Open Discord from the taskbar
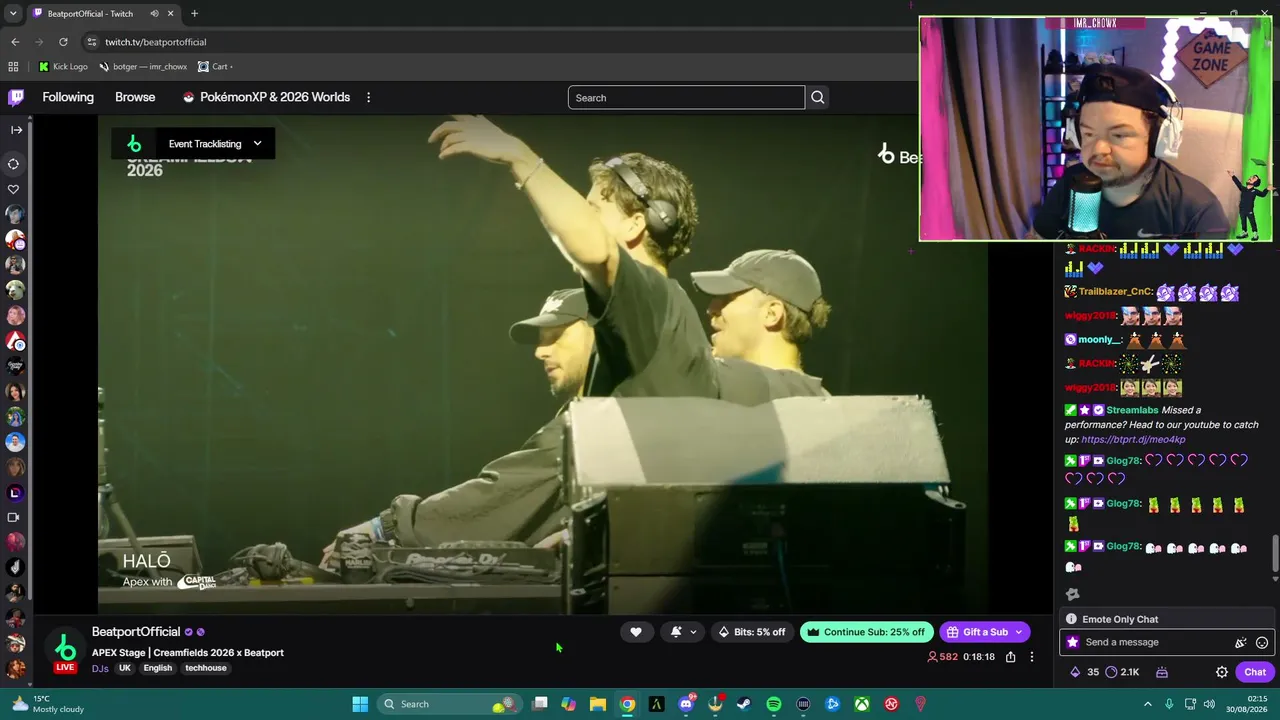Viewport: 1280px width, 720px height. pos(686,704)
